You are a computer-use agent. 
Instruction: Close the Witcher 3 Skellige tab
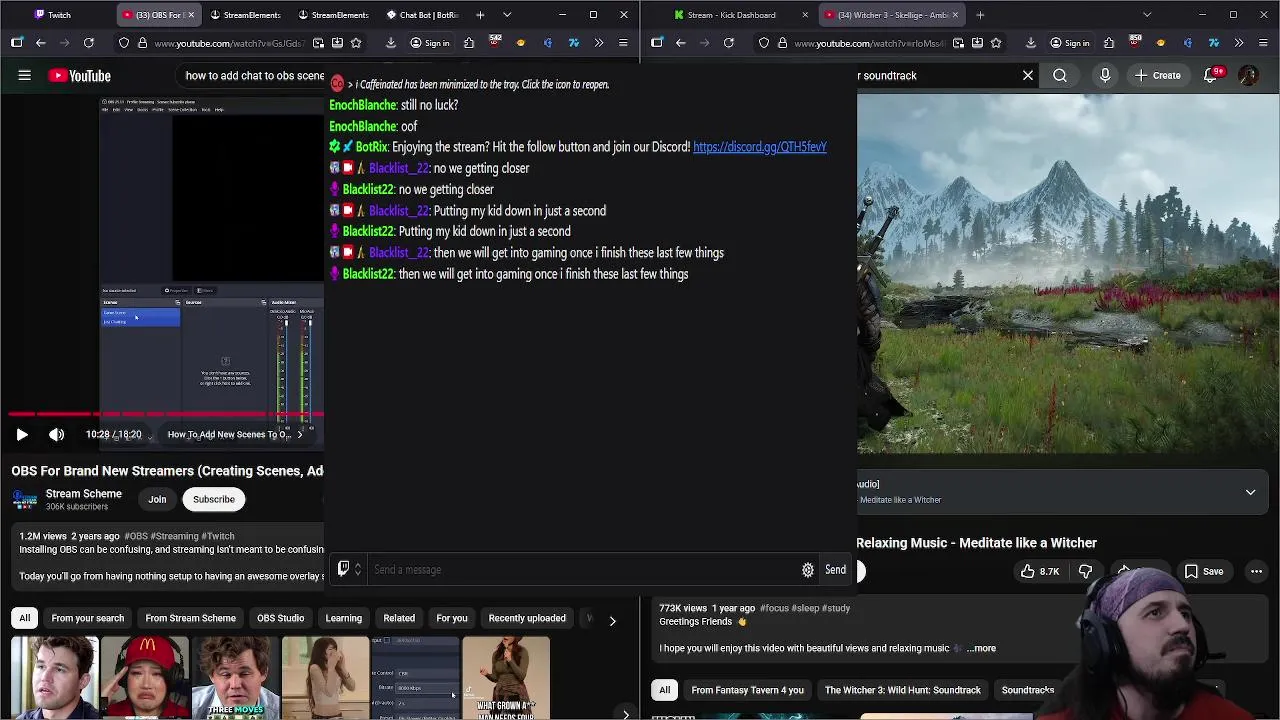pos(955,15)
